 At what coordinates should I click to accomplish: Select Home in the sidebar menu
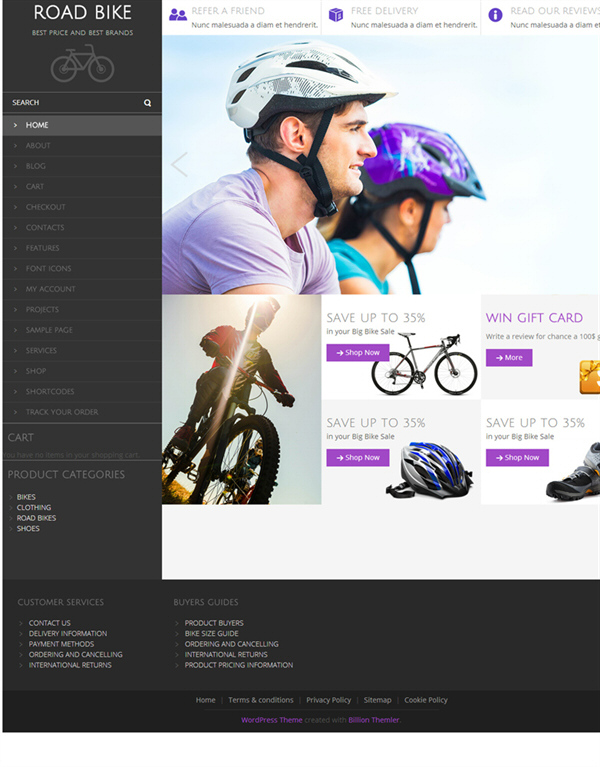(37, 125)
